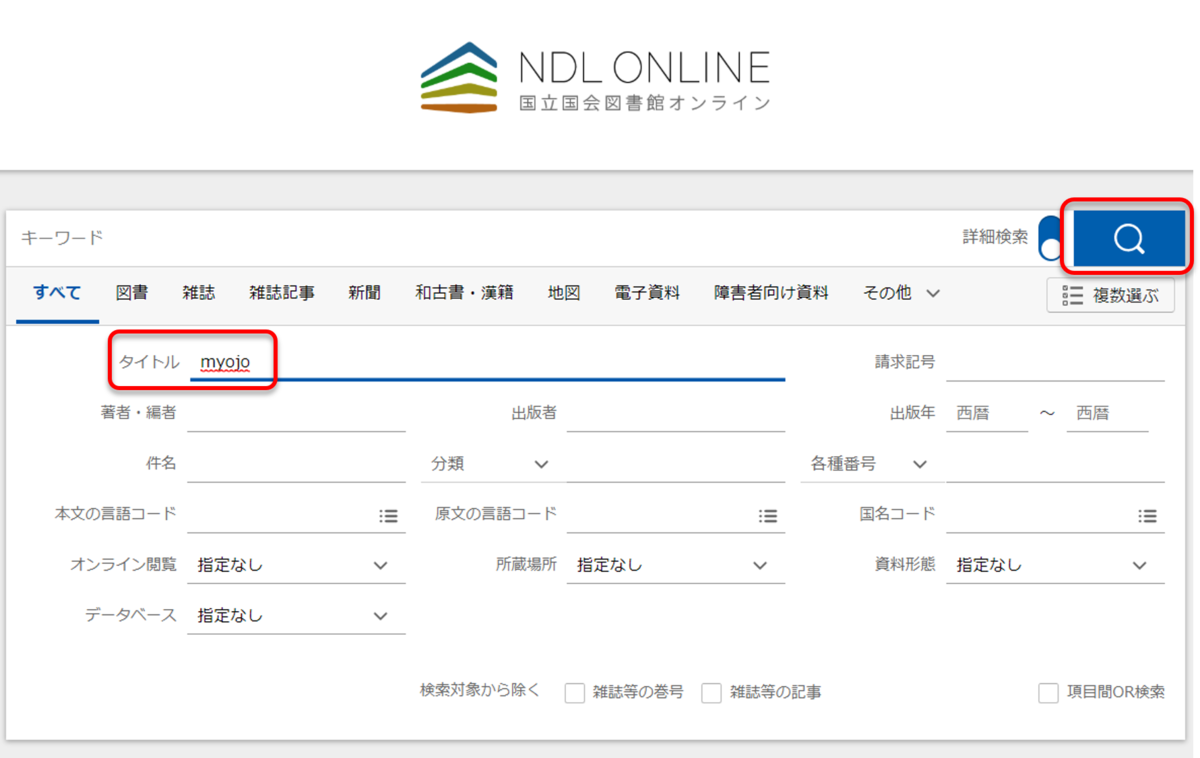Open the NDL ONLINE logo home link
Viewport: 1200px width, 758px height.
(596, 77)
